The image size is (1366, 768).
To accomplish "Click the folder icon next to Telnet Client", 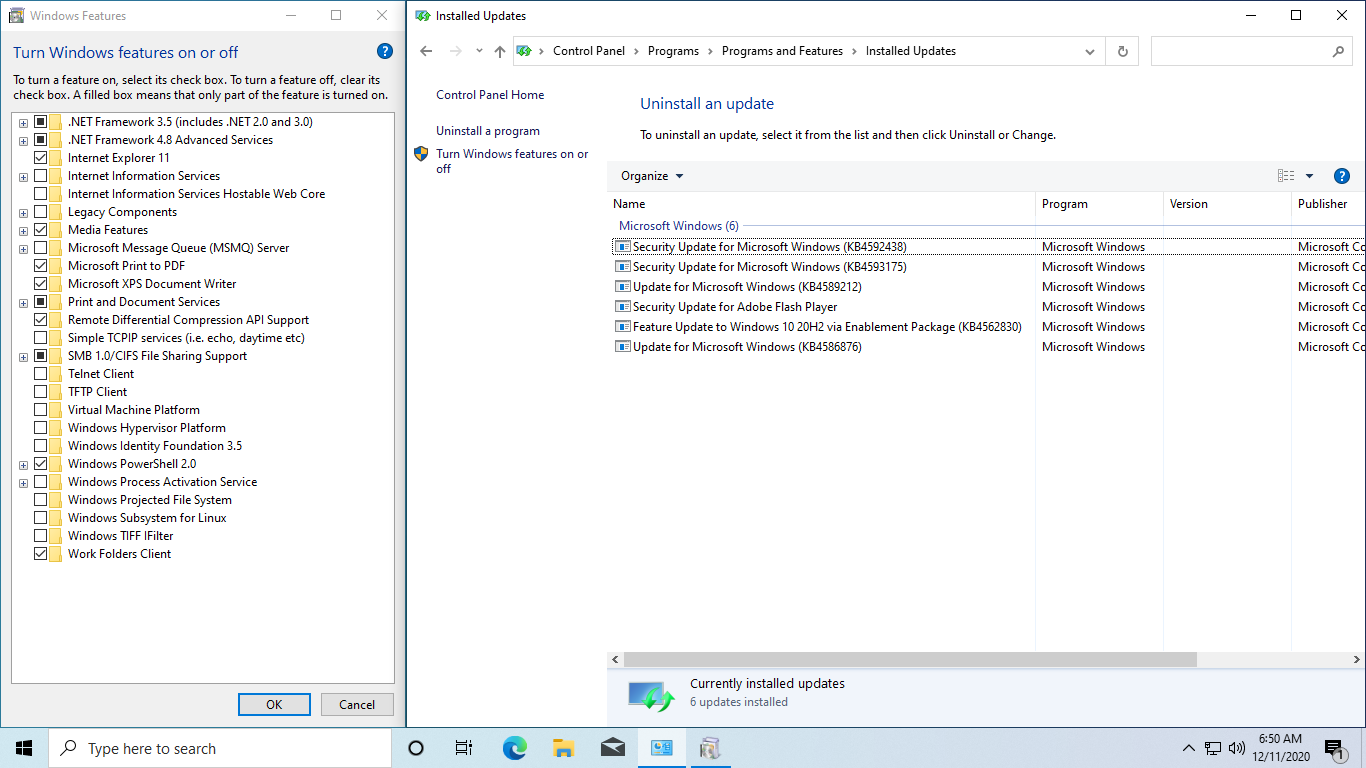I will 56,374.
